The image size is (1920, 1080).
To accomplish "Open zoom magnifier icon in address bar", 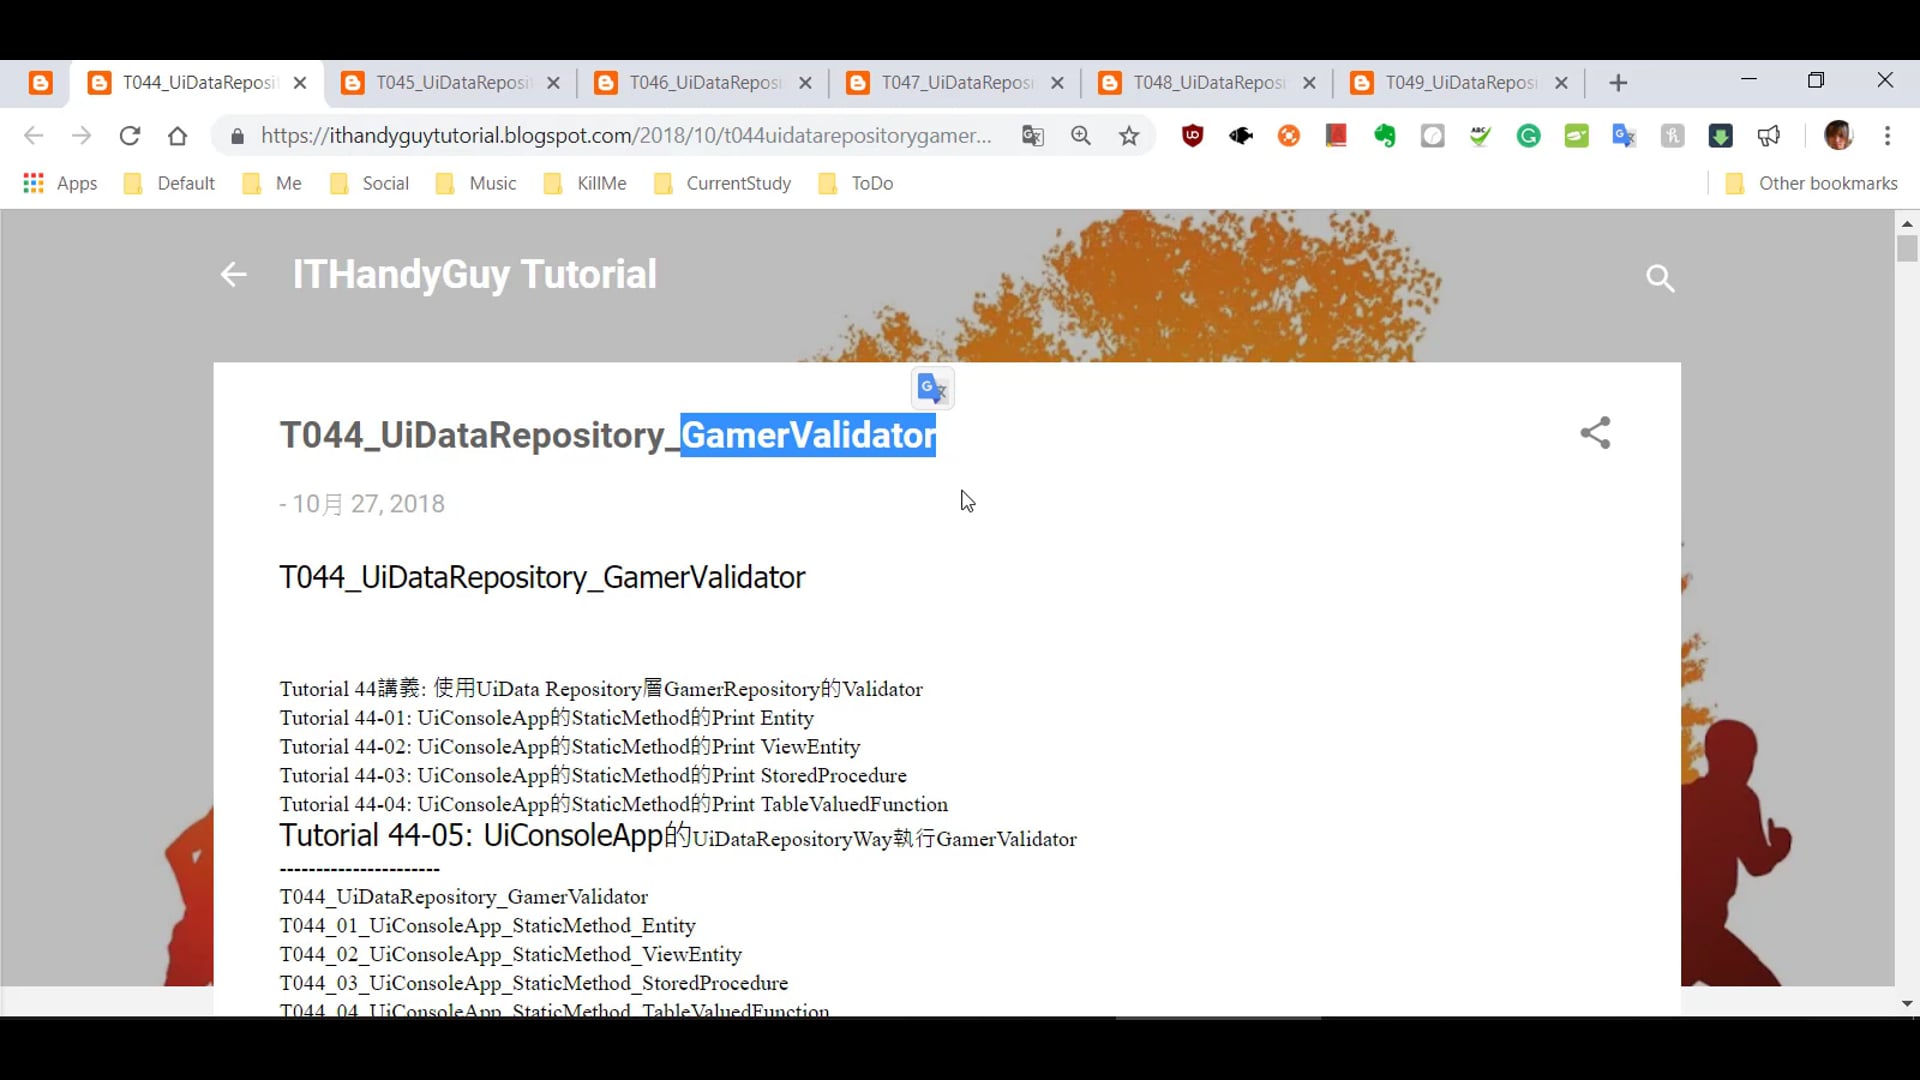I will [1081, 136].
